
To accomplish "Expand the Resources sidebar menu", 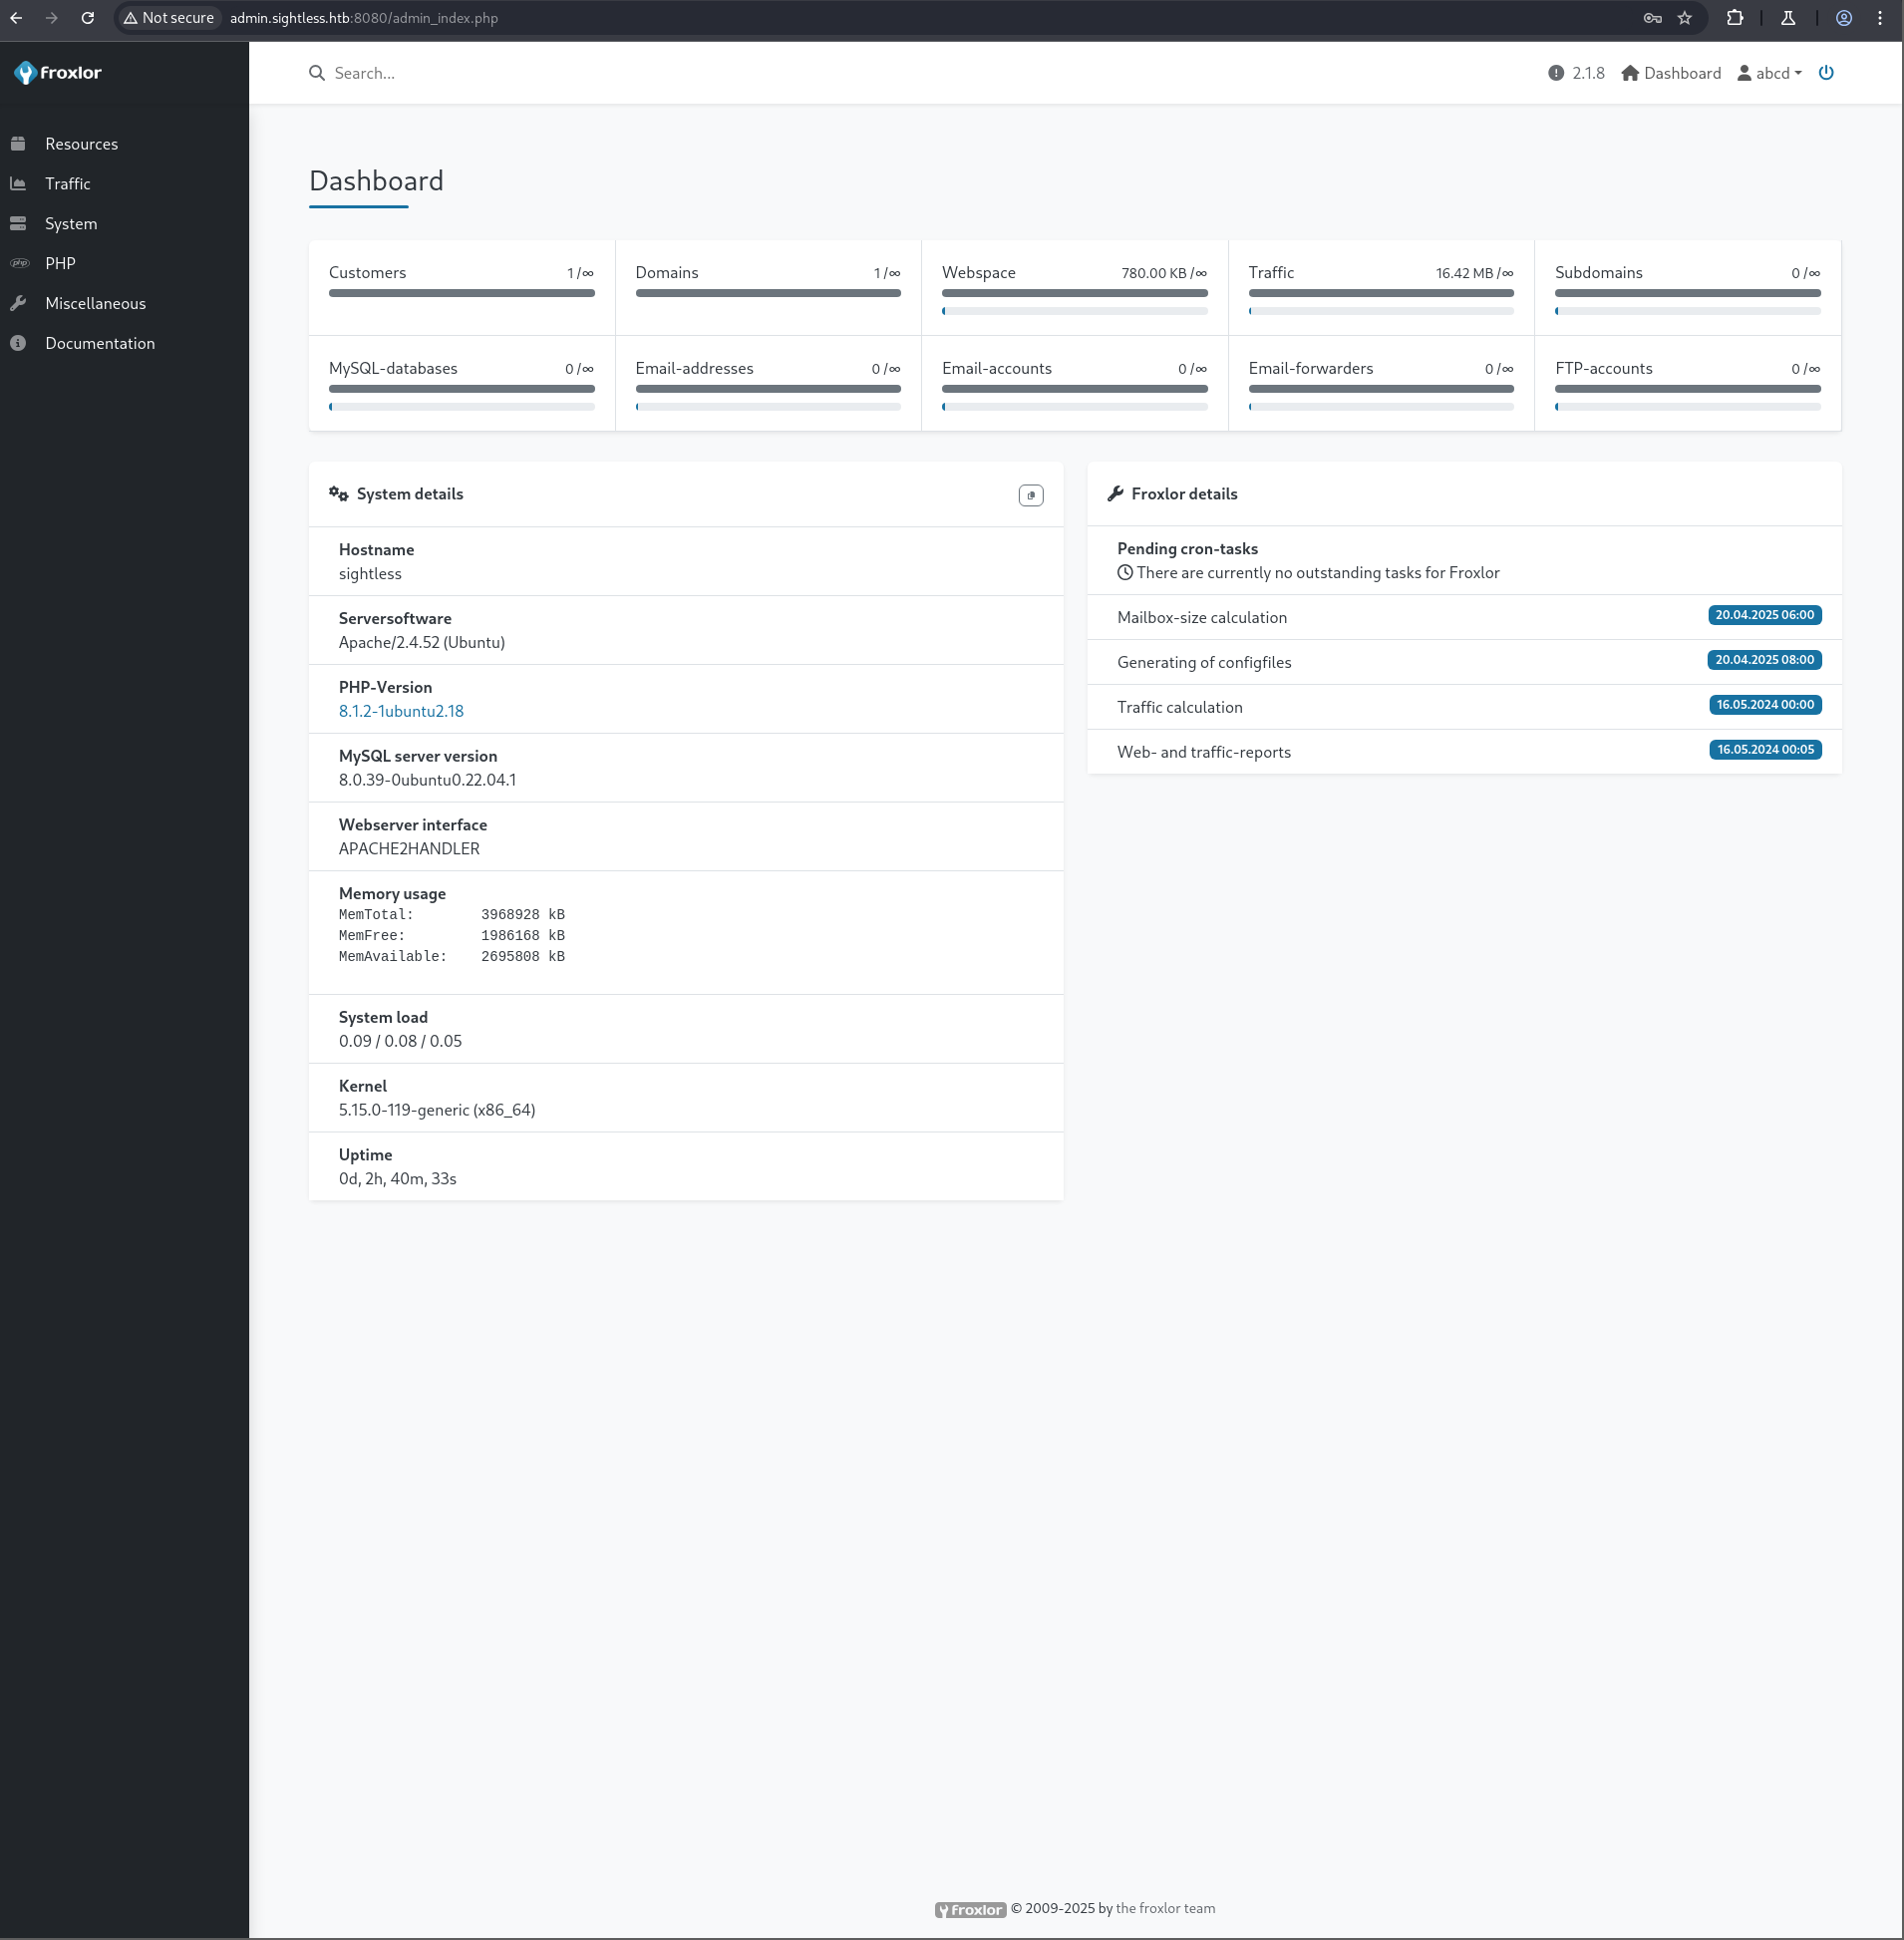I will pos(81,144).
